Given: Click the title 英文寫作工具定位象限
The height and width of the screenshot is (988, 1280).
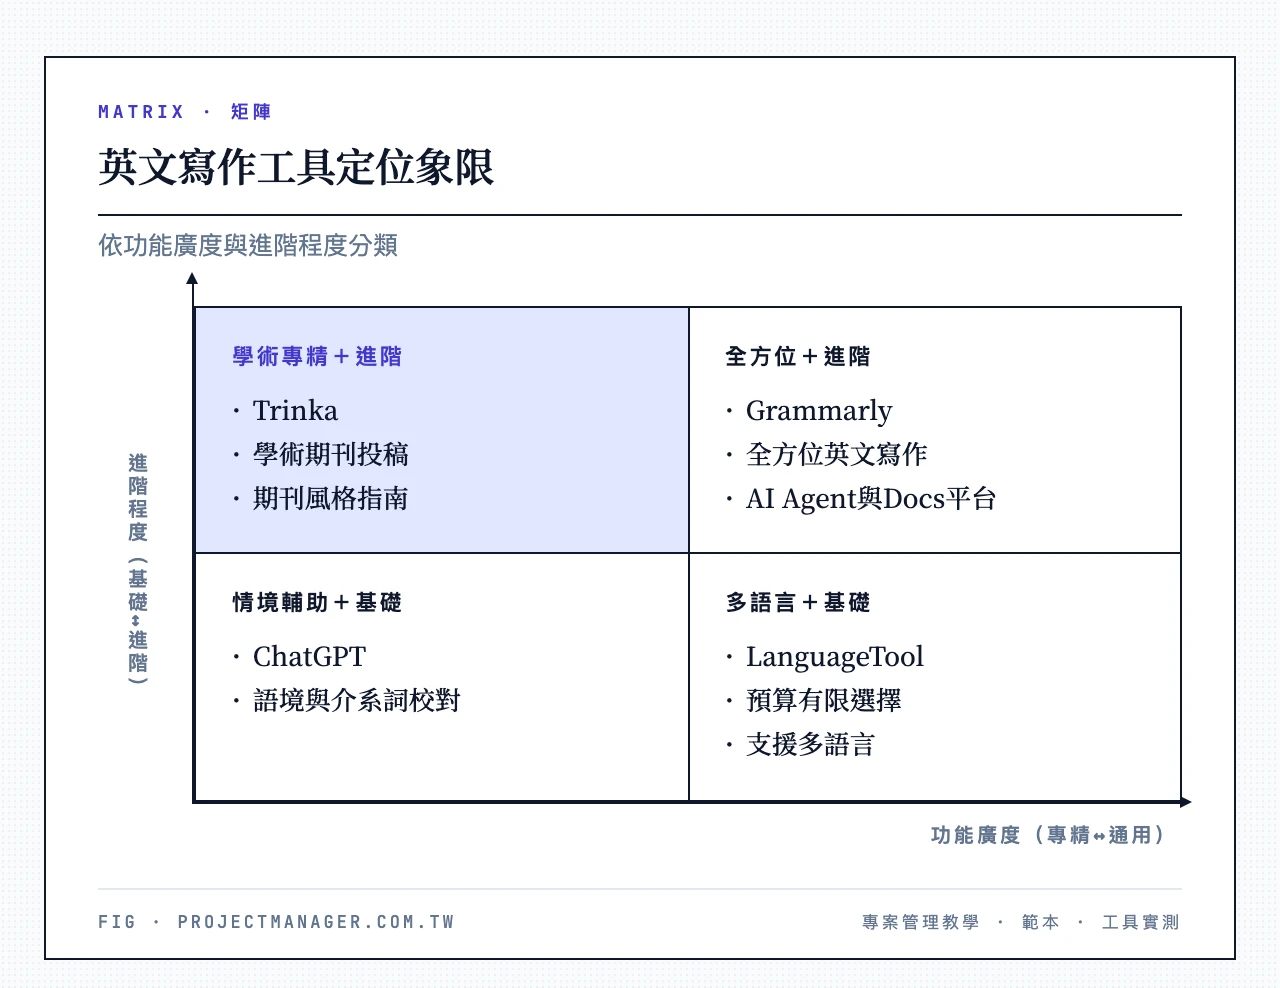Looking at the screenshot, I should tap(296, 167).
